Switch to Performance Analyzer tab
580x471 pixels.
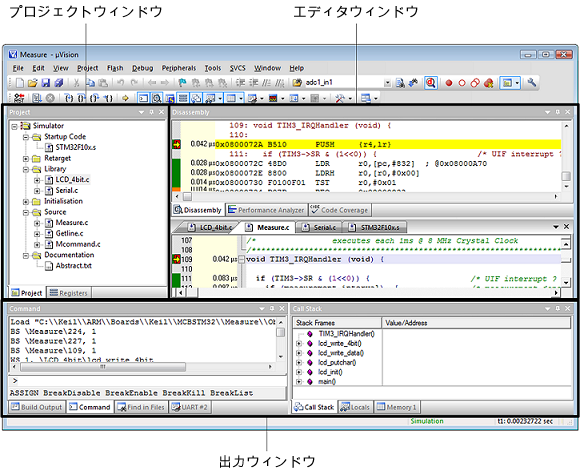click(266, 210)
